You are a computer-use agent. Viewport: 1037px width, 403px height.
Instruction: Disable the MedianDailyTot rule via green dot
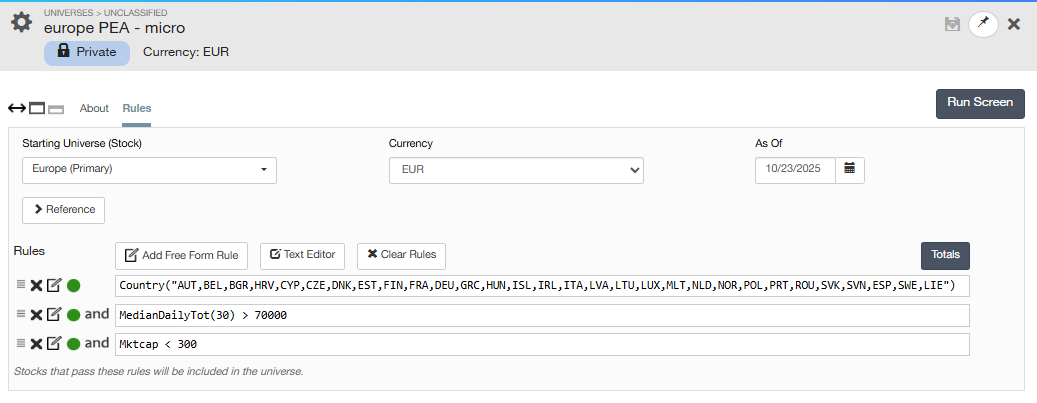73,315
